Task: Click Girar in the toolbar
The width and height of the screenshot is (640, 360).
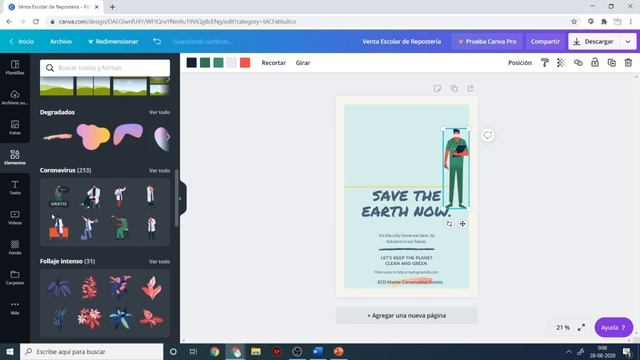Action: (303, 62)
